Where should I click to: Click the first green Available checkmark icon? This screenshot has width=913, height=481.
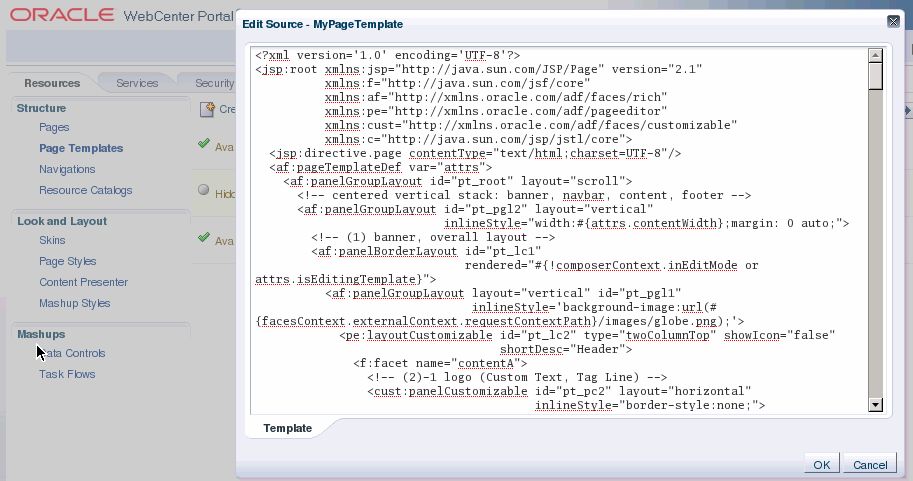click(x=204, y=143)
